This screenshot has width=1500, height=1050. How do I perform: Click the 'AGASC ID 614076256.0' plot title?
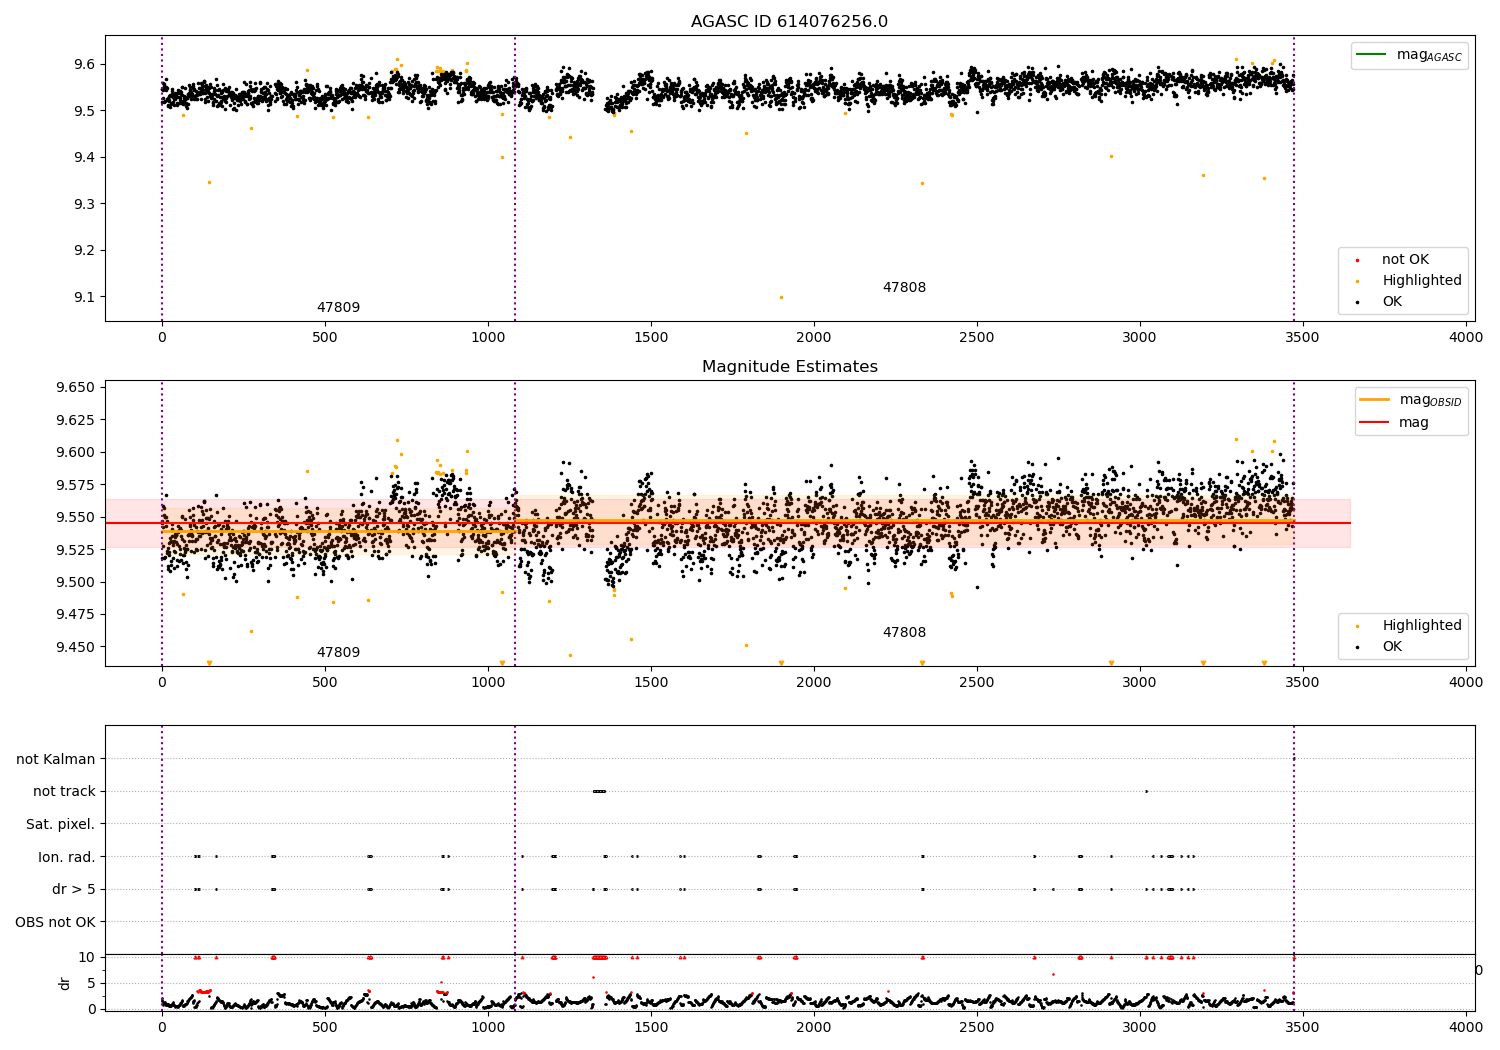(x=789, y=22)
